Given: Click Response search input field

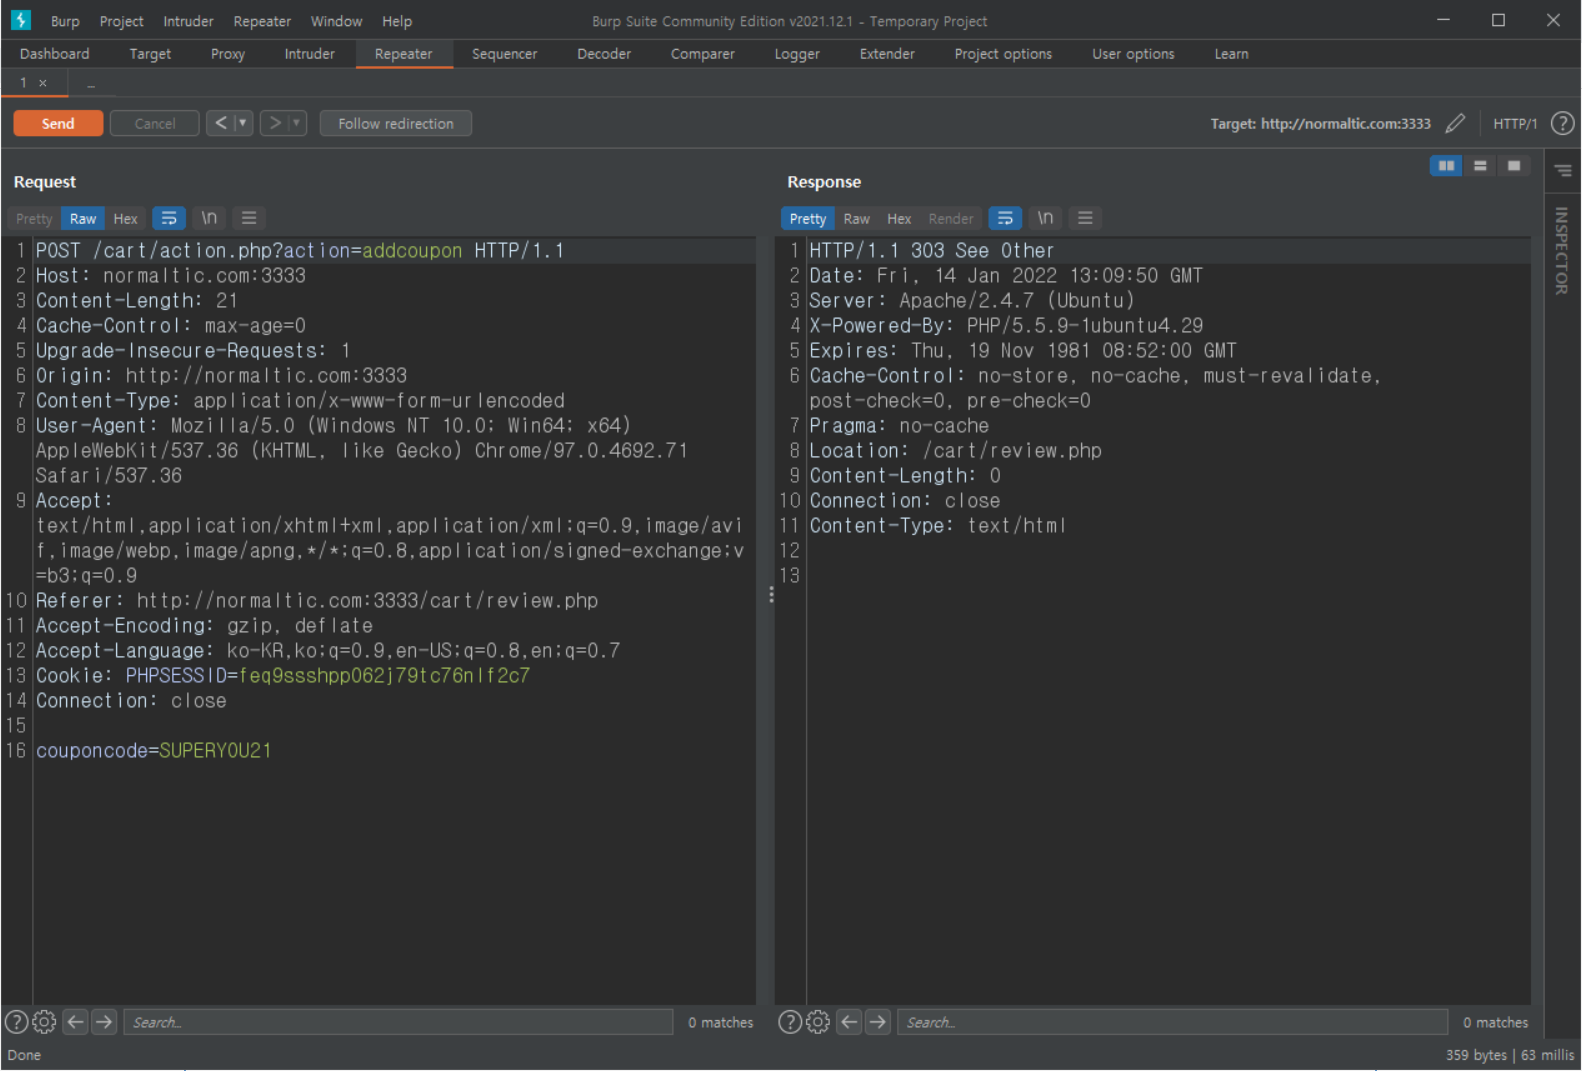Looking at the screenshot, I should [x=1172, y=1022].
